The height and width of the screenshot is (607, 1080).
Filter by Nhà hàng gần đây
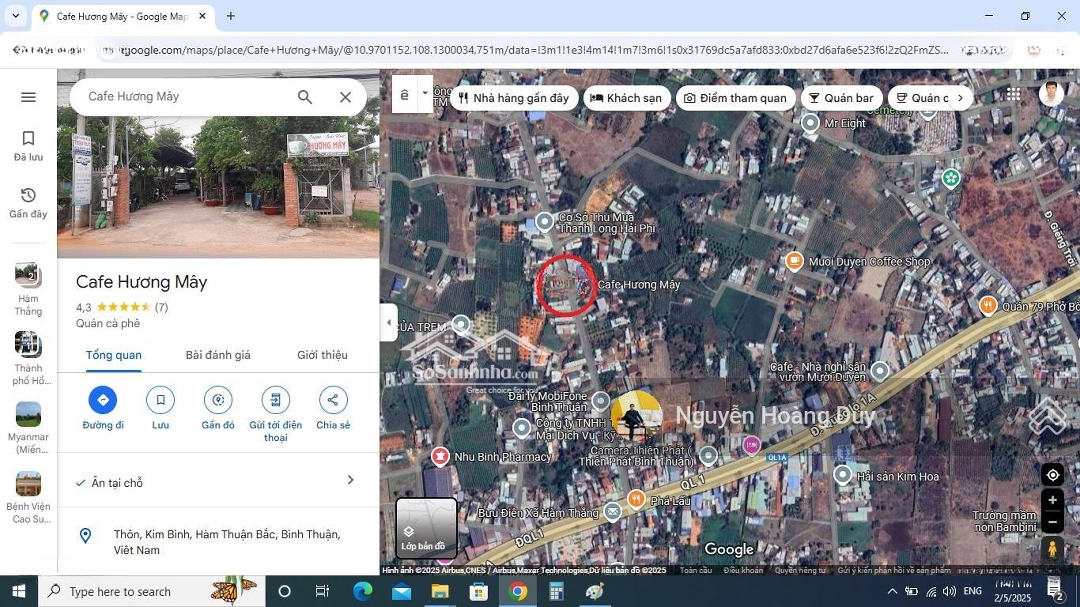point(513,98)
